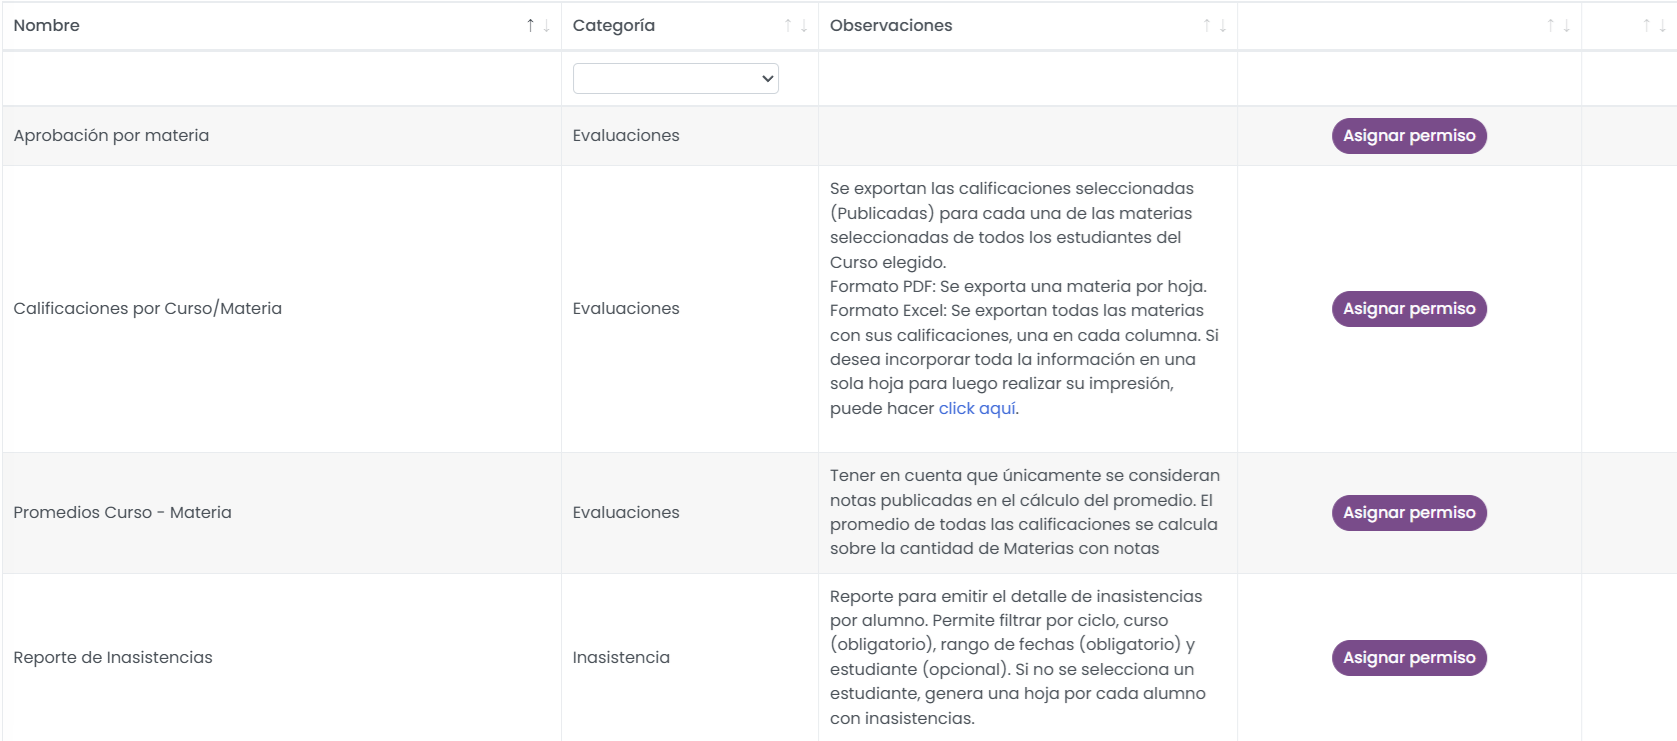Click the Categoría column header

(690, 26)
